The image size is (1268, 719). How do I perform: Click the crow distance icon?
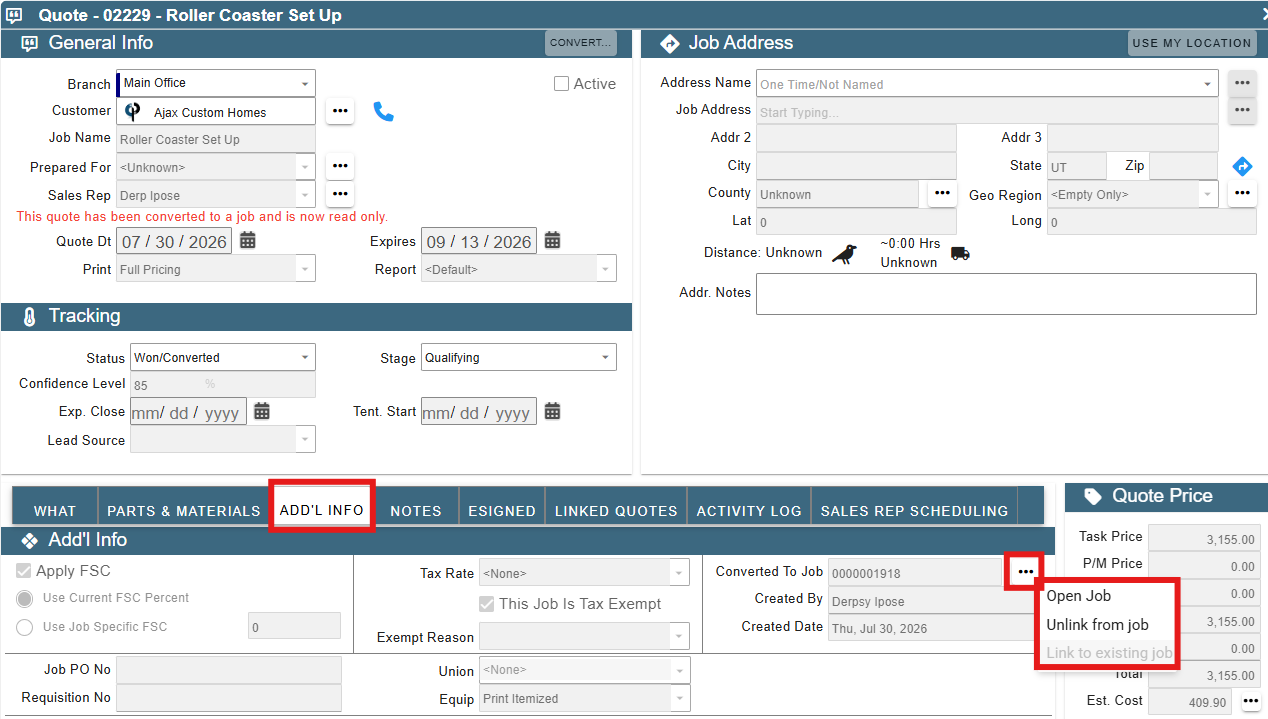pyautogui.click(x=844, y=254)
